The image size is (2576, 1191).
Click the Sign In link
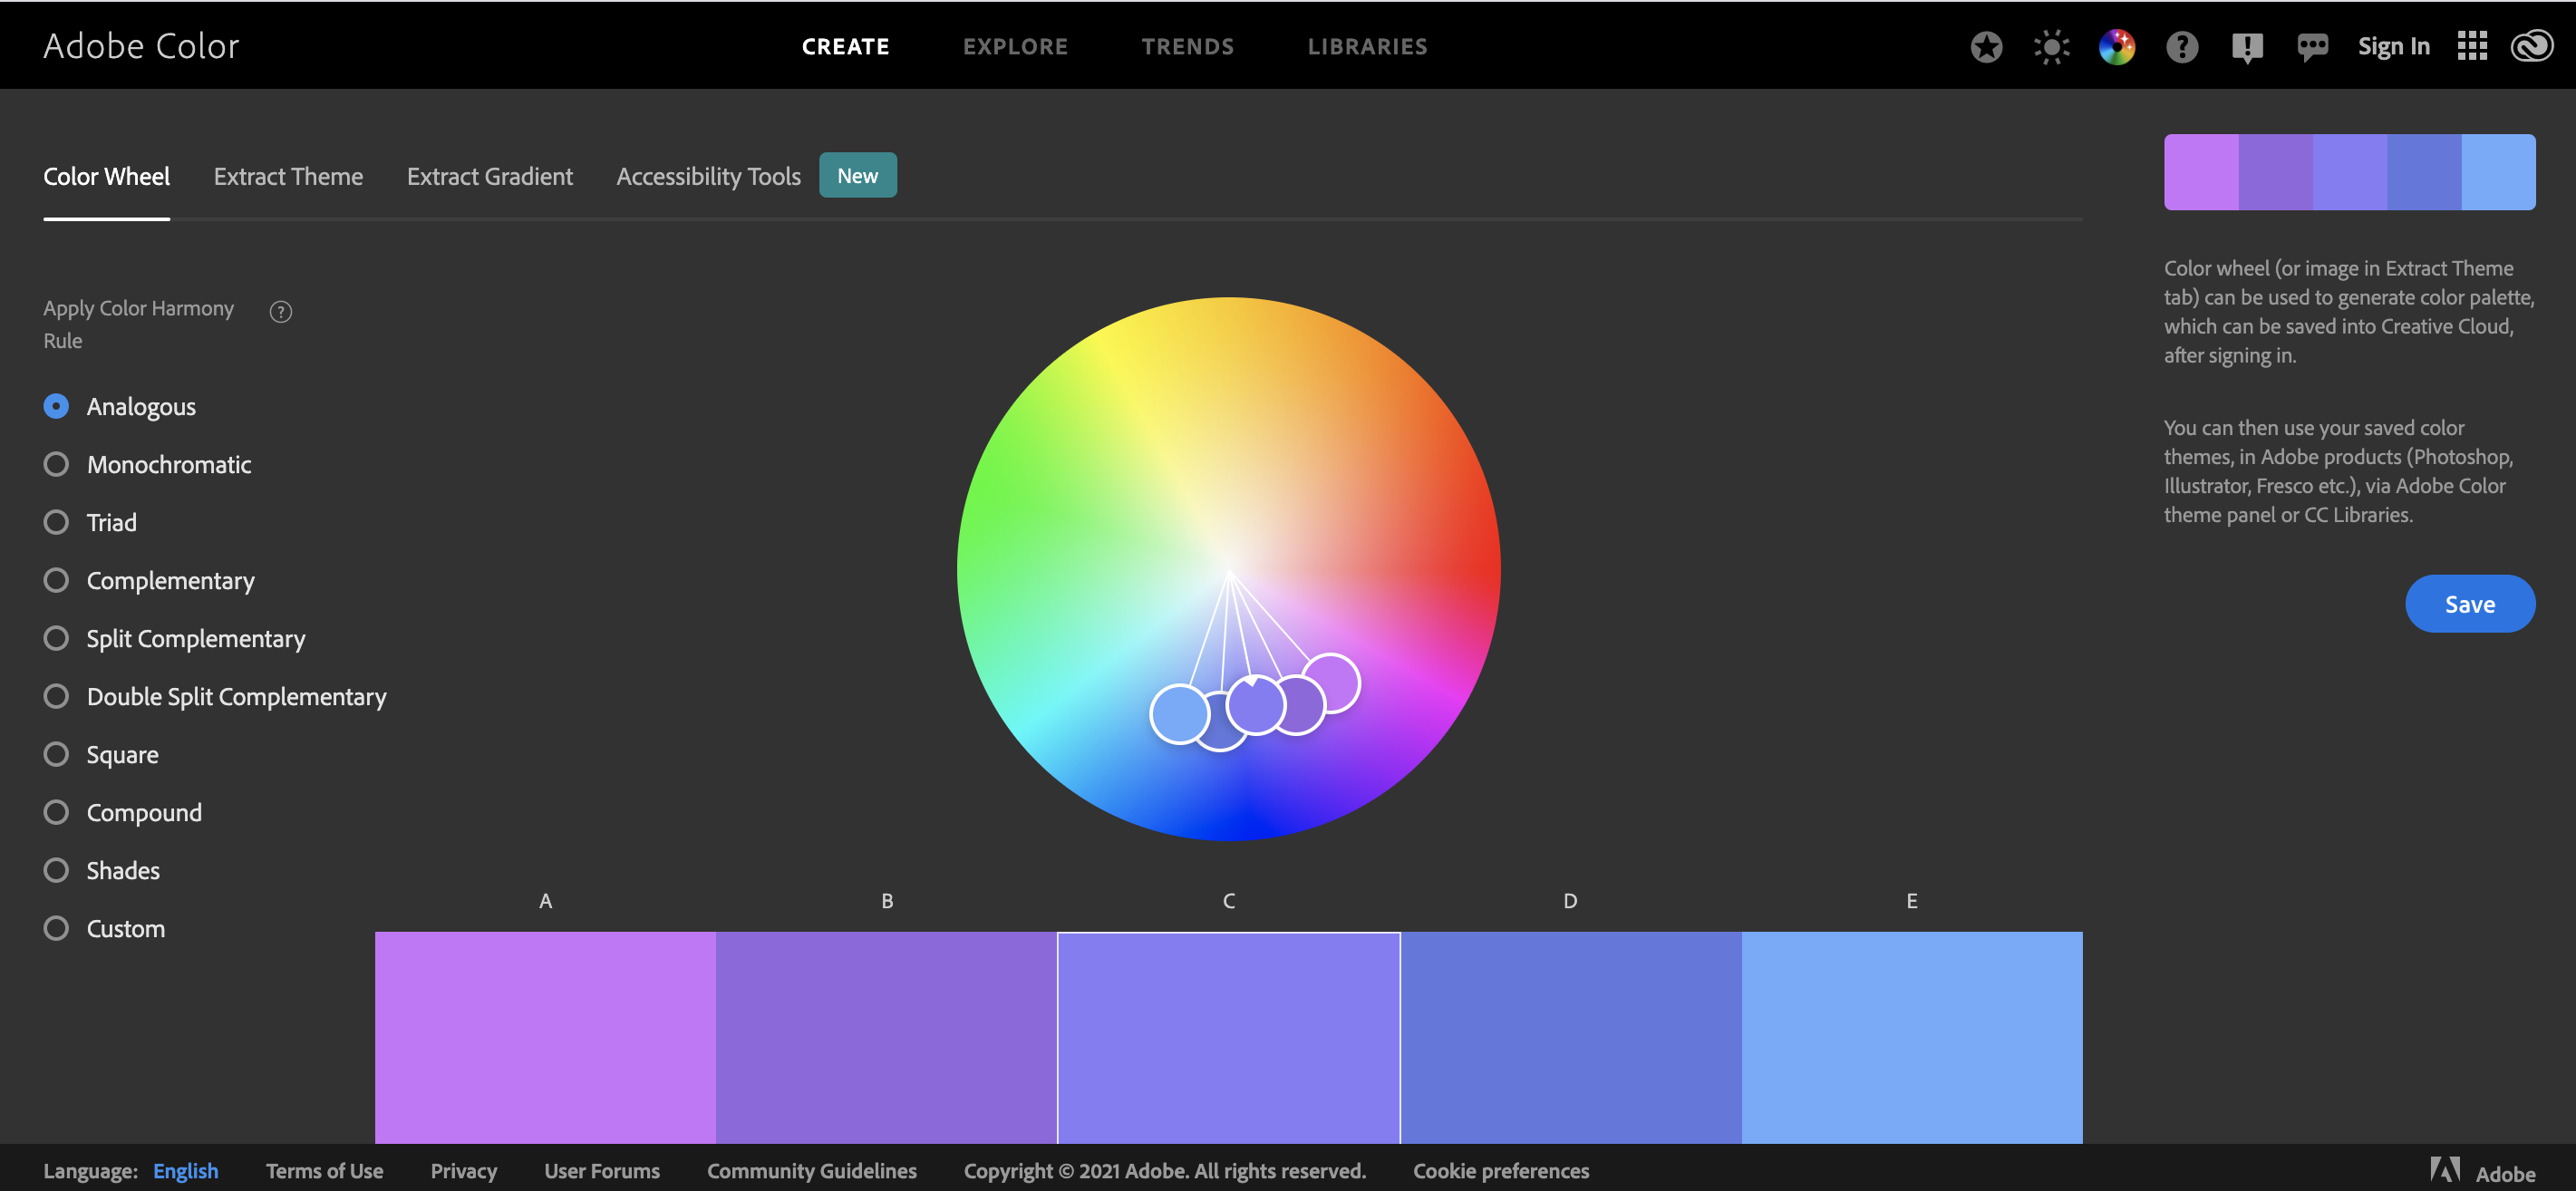tap(2393, 46)
